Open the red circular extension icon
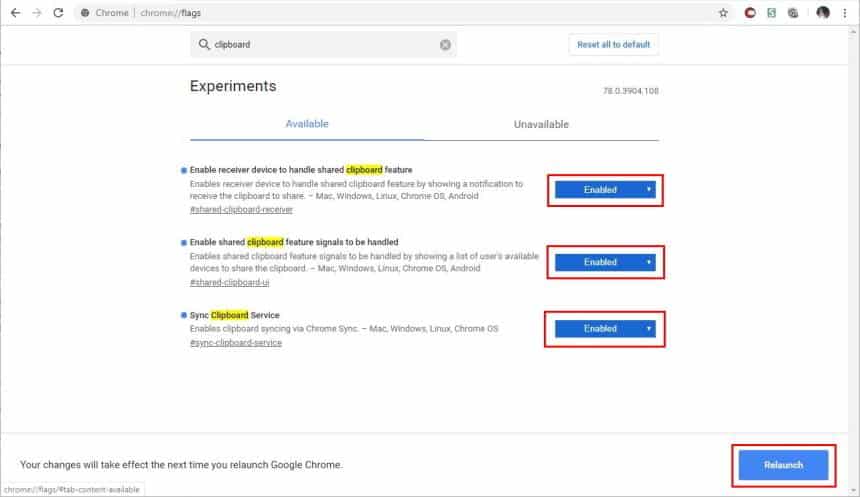Screen dimensions: 860x497 [x=750, y=13]
